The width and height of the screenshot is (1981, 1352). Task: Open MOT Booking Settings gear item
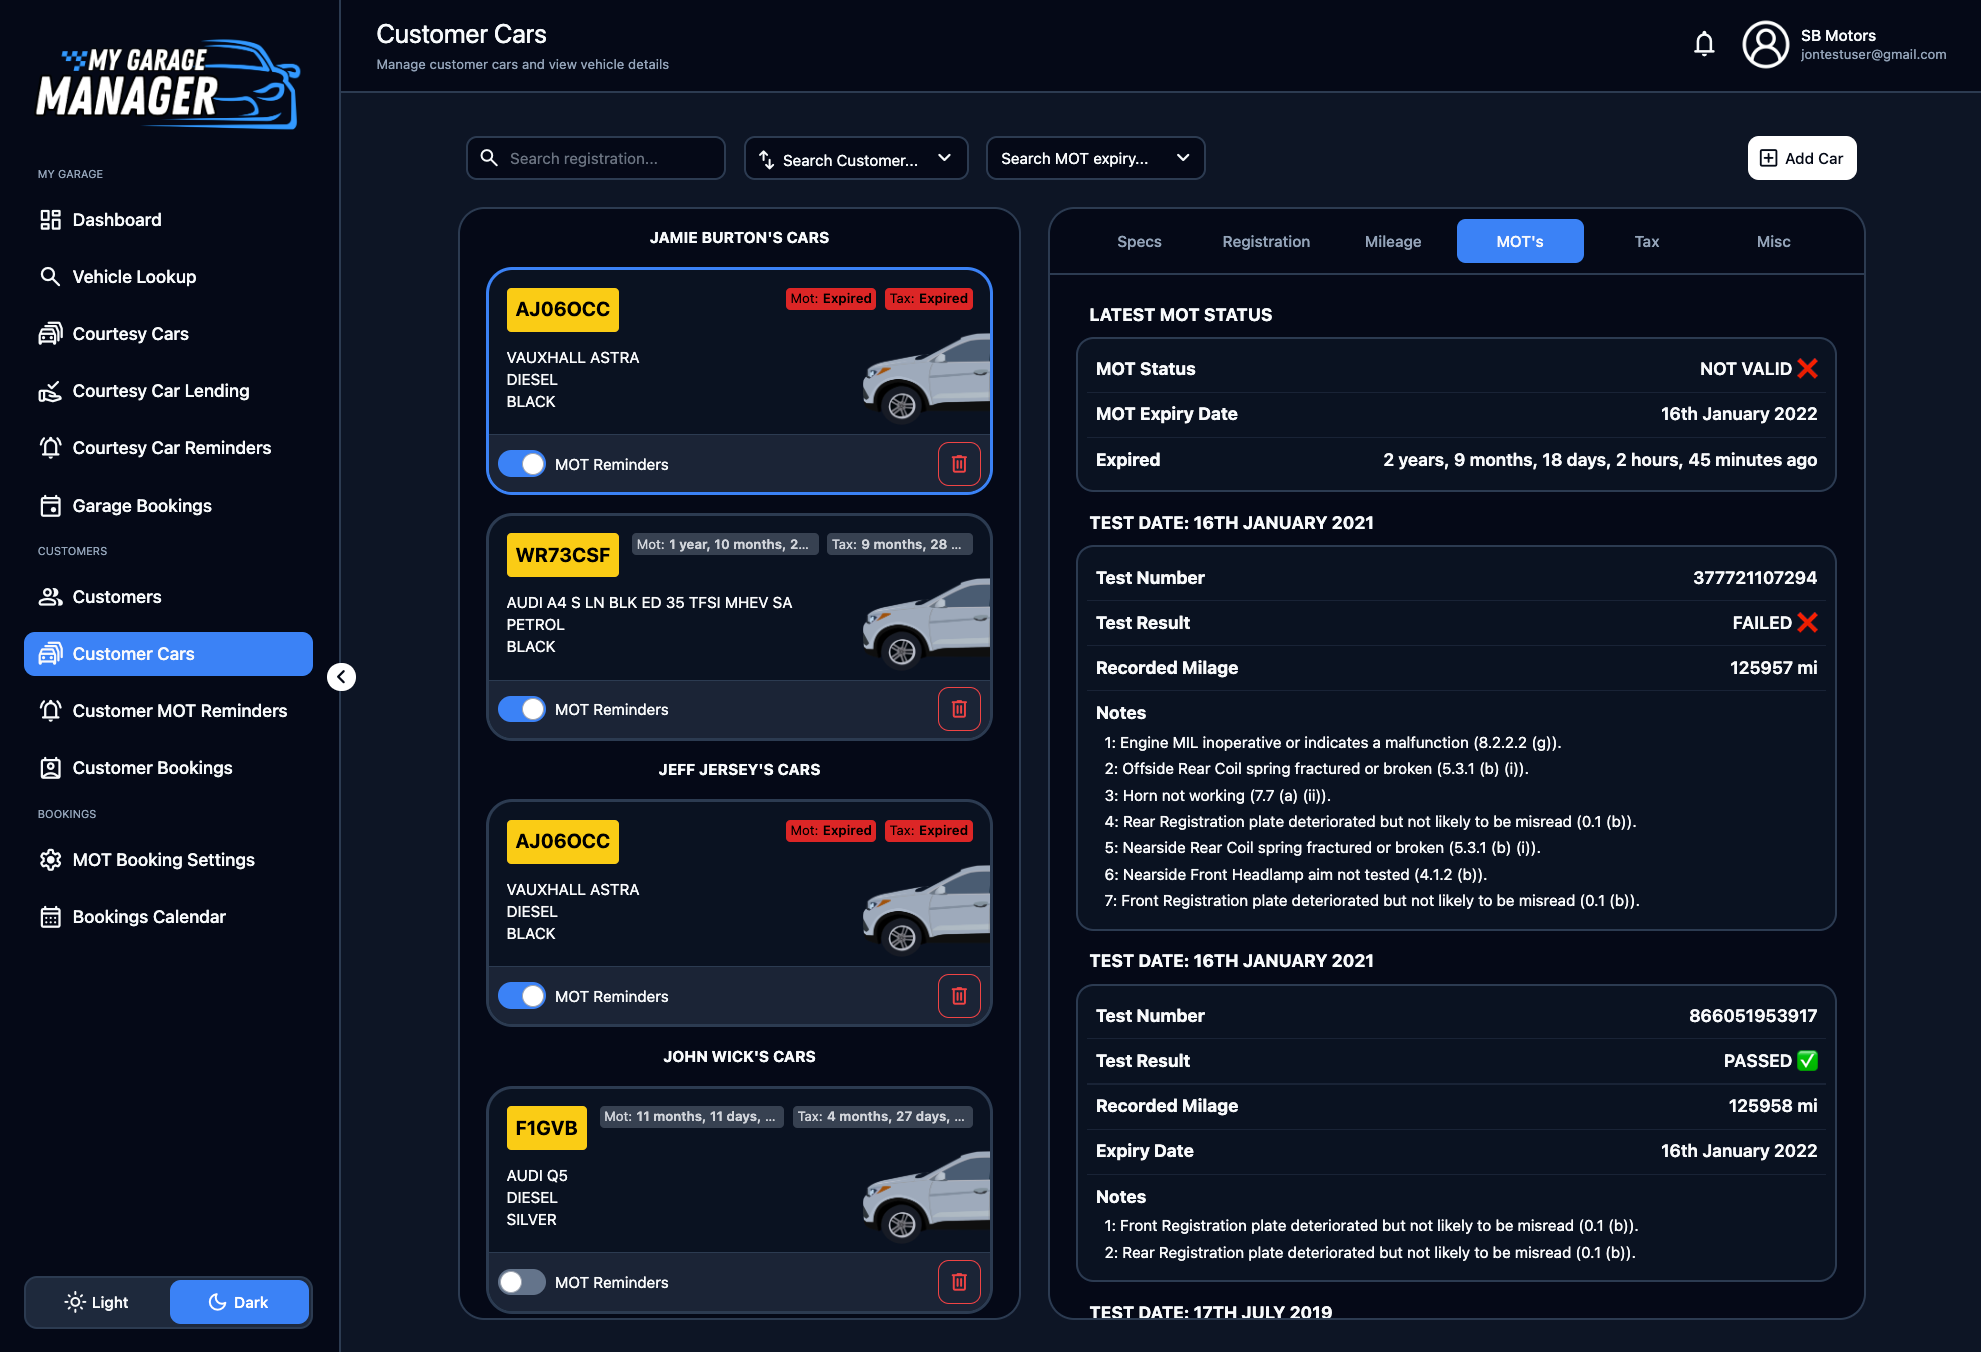coord(163,860)
